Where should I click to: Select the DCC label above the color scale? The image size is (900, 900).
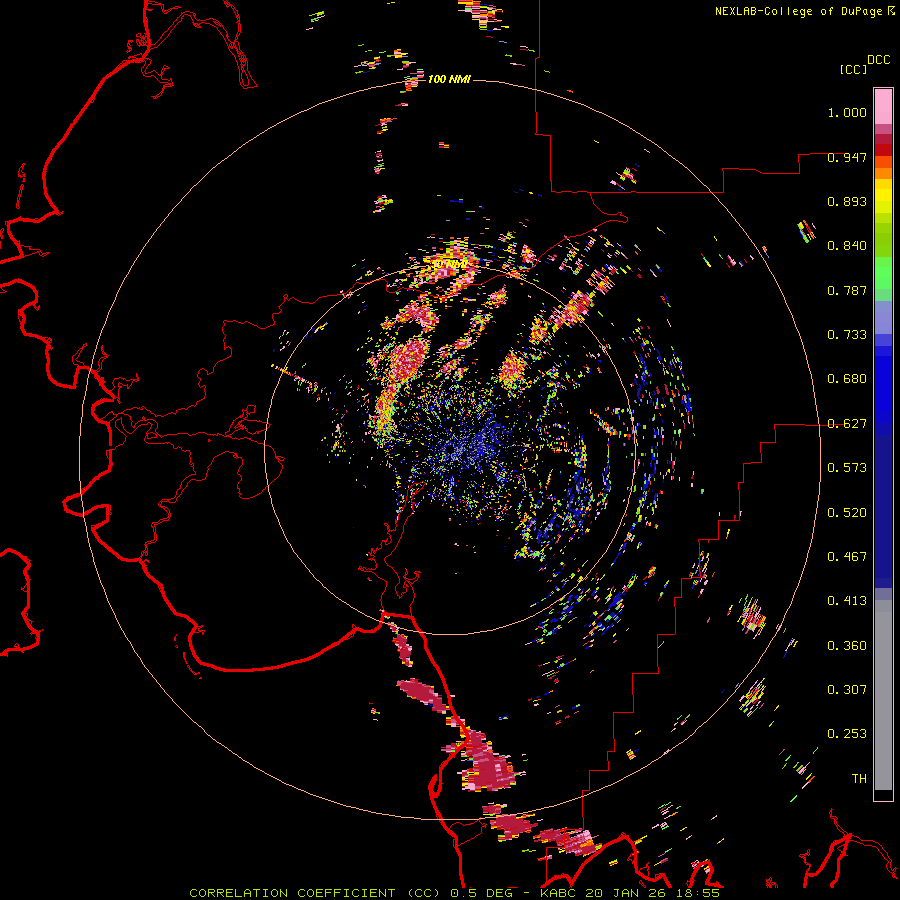pyautogui.click(x=878, y=60)
